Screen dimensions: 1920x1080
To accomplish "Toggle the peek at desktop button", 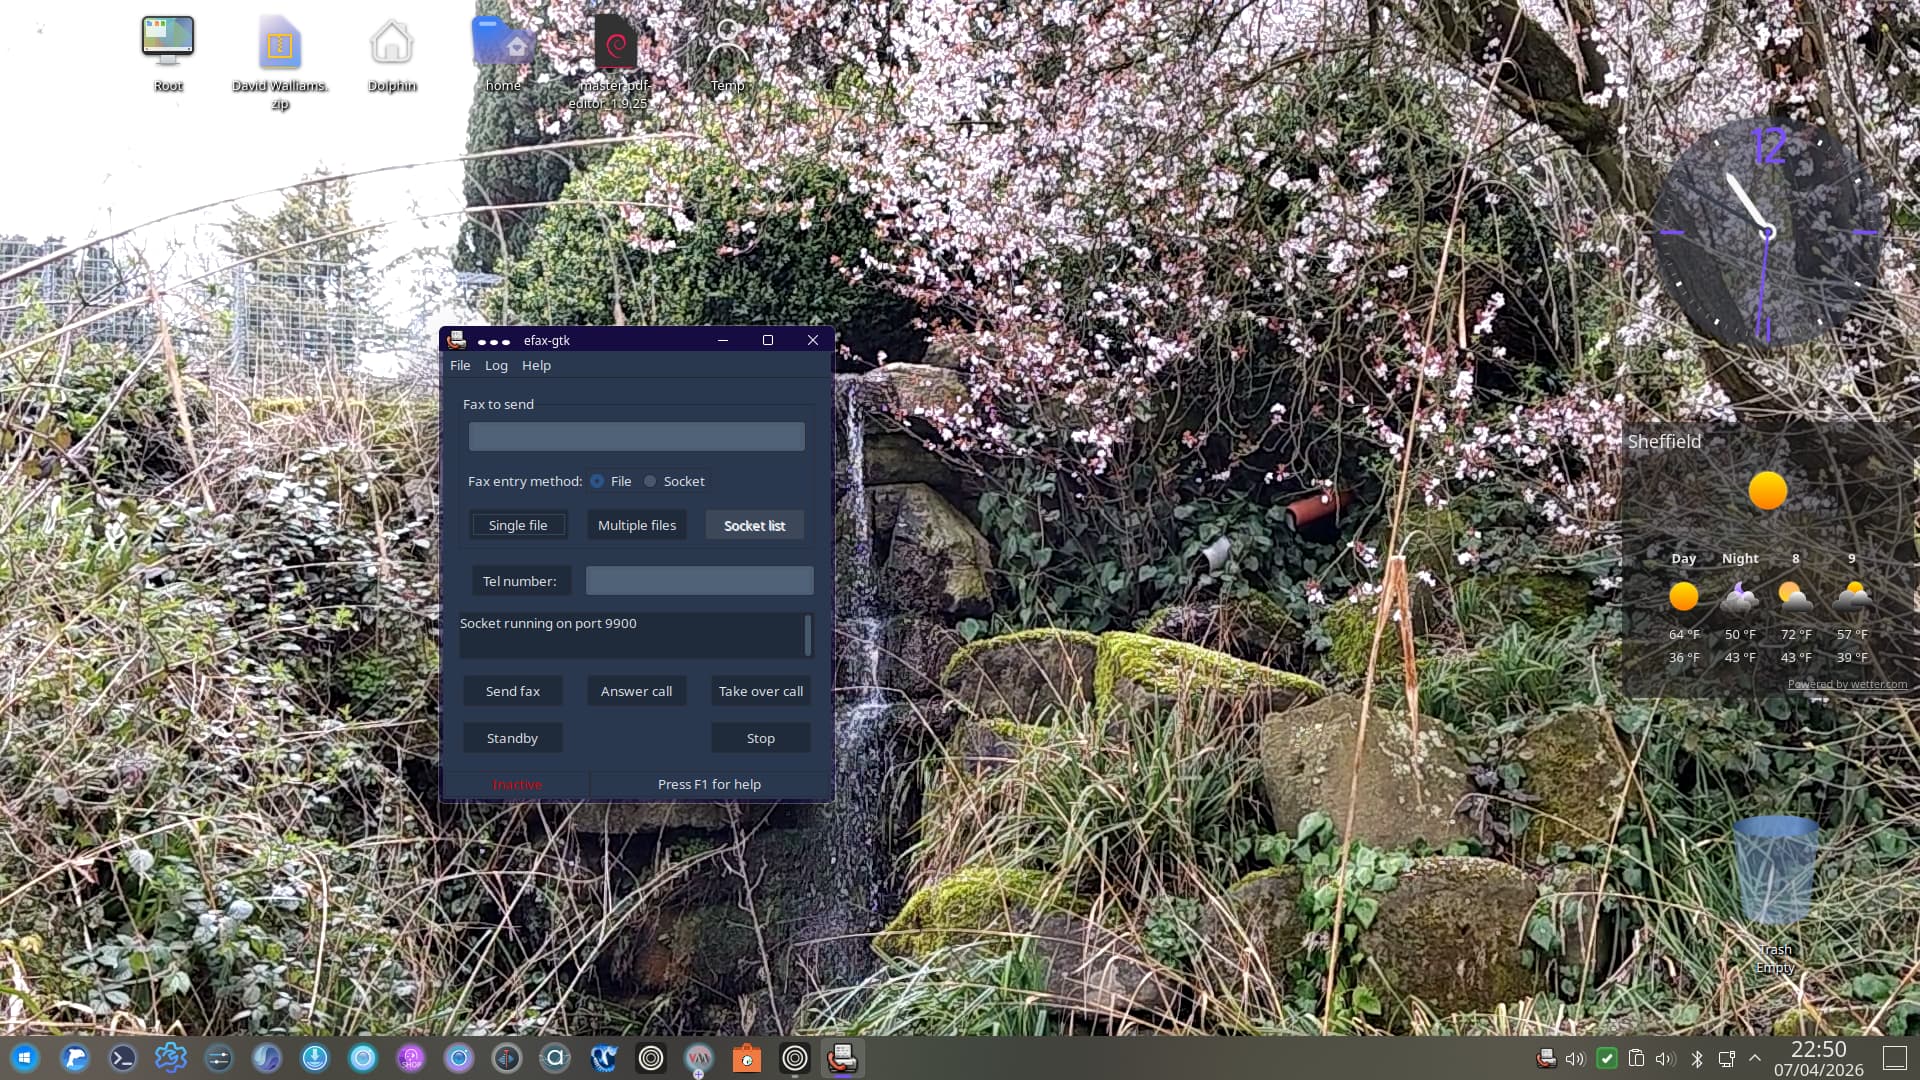I will pyautogui.click(x=1895, y=1058).
